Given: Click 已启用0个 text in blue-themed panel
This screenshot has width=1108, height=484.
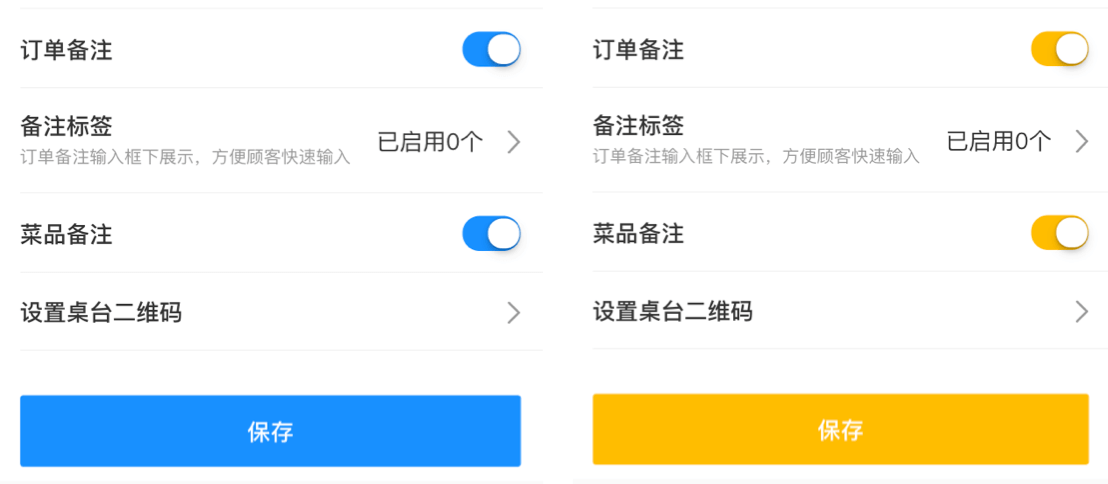Looking at the screenshot, I should (430, 142).
